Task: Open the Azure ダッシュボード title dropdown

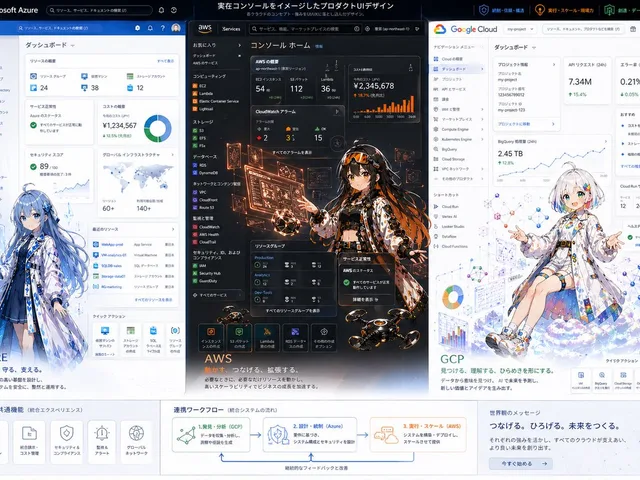Action: [x=73, y=45]
